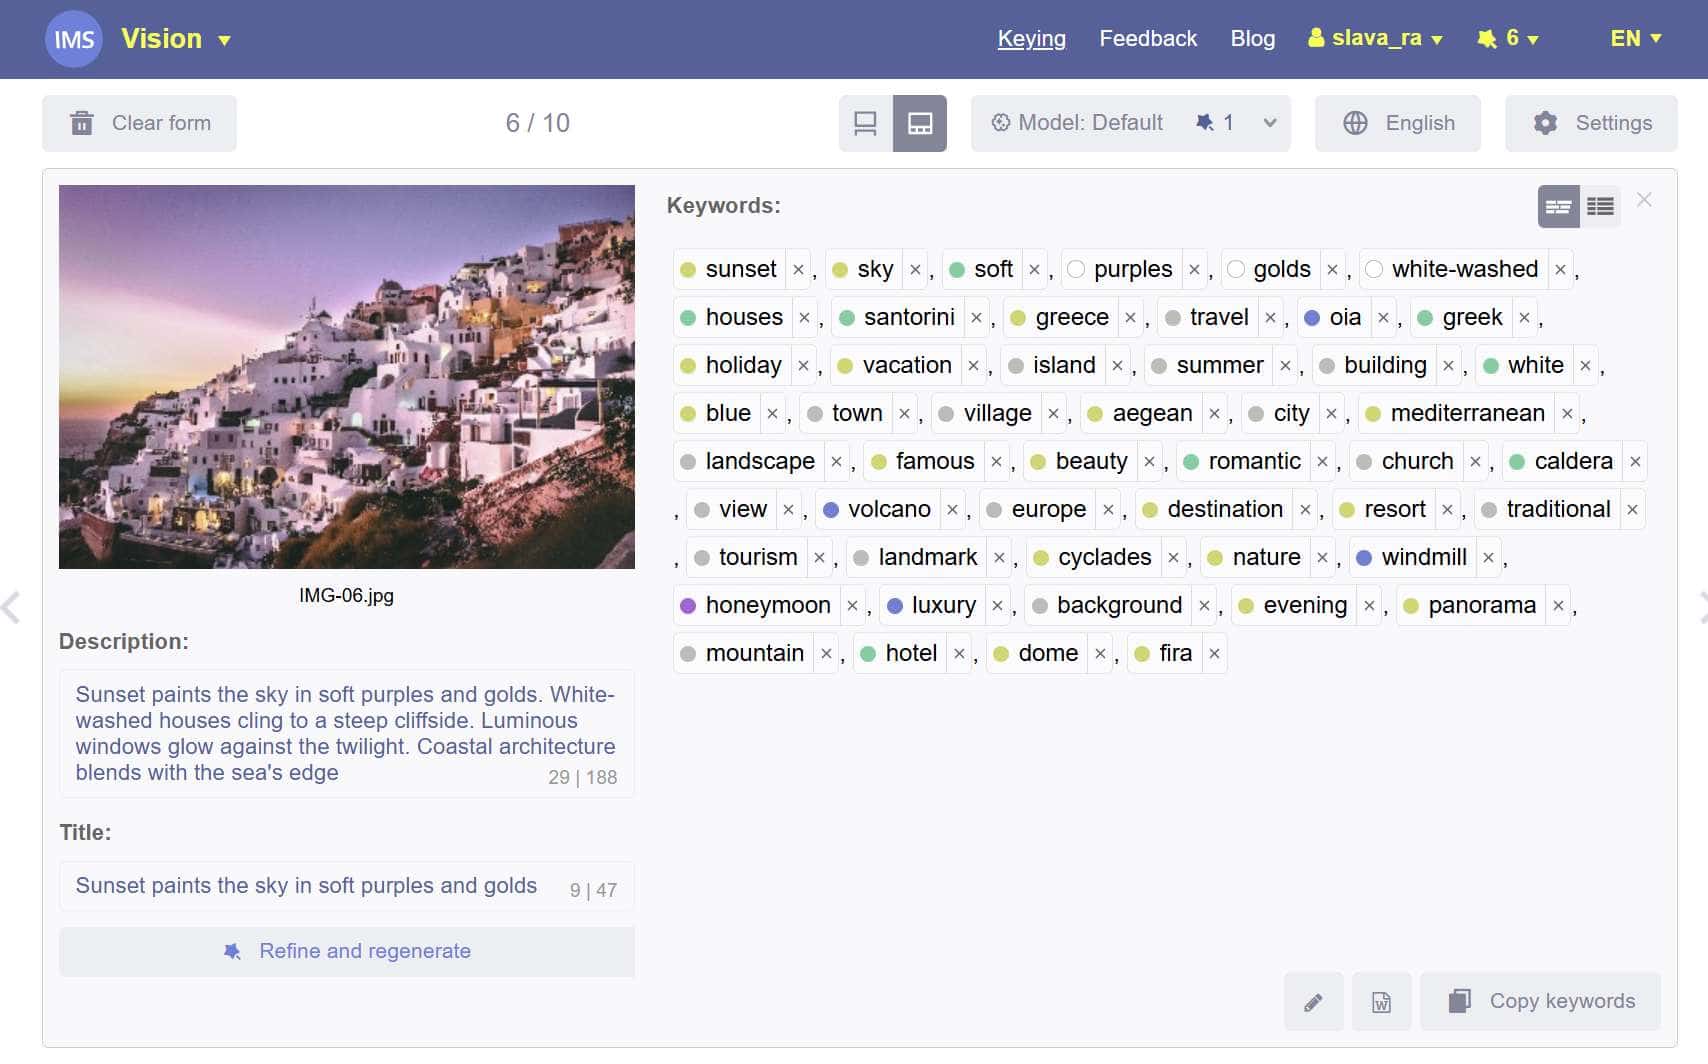Click the 'cyclades' keyword text
The height and width of the screenshot is (1064, 1708).
pos(1104,557)
